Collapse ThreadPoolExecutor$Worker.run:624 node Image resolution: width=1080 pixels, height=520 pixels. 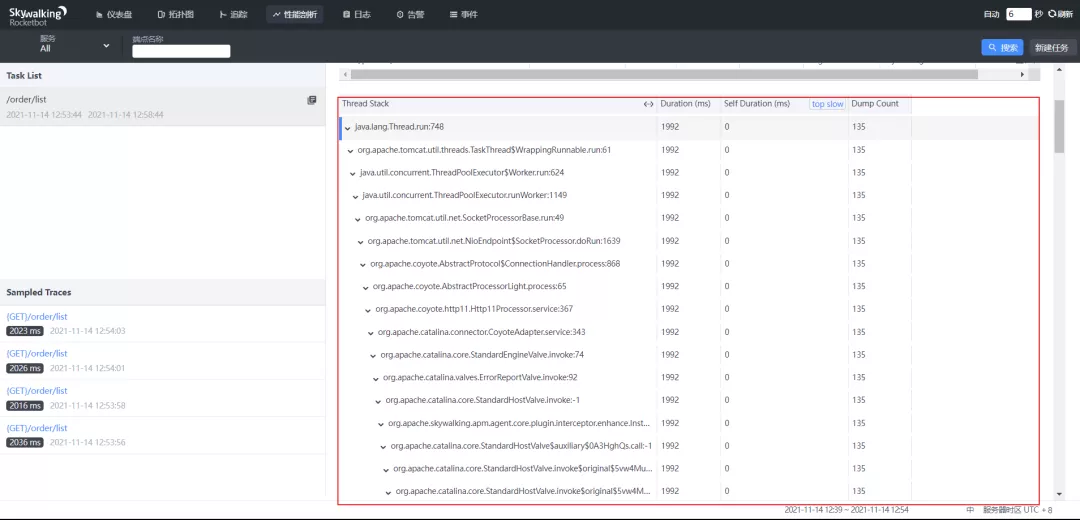tap(353, 173)
